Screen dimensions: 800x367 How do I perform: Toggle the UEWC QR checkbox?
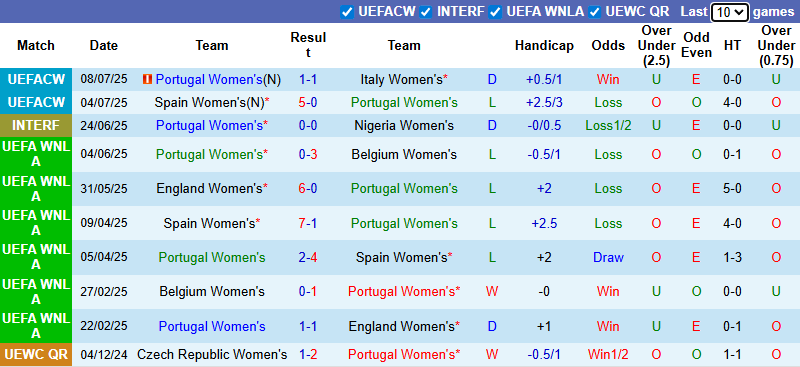[x=594, y=12]
